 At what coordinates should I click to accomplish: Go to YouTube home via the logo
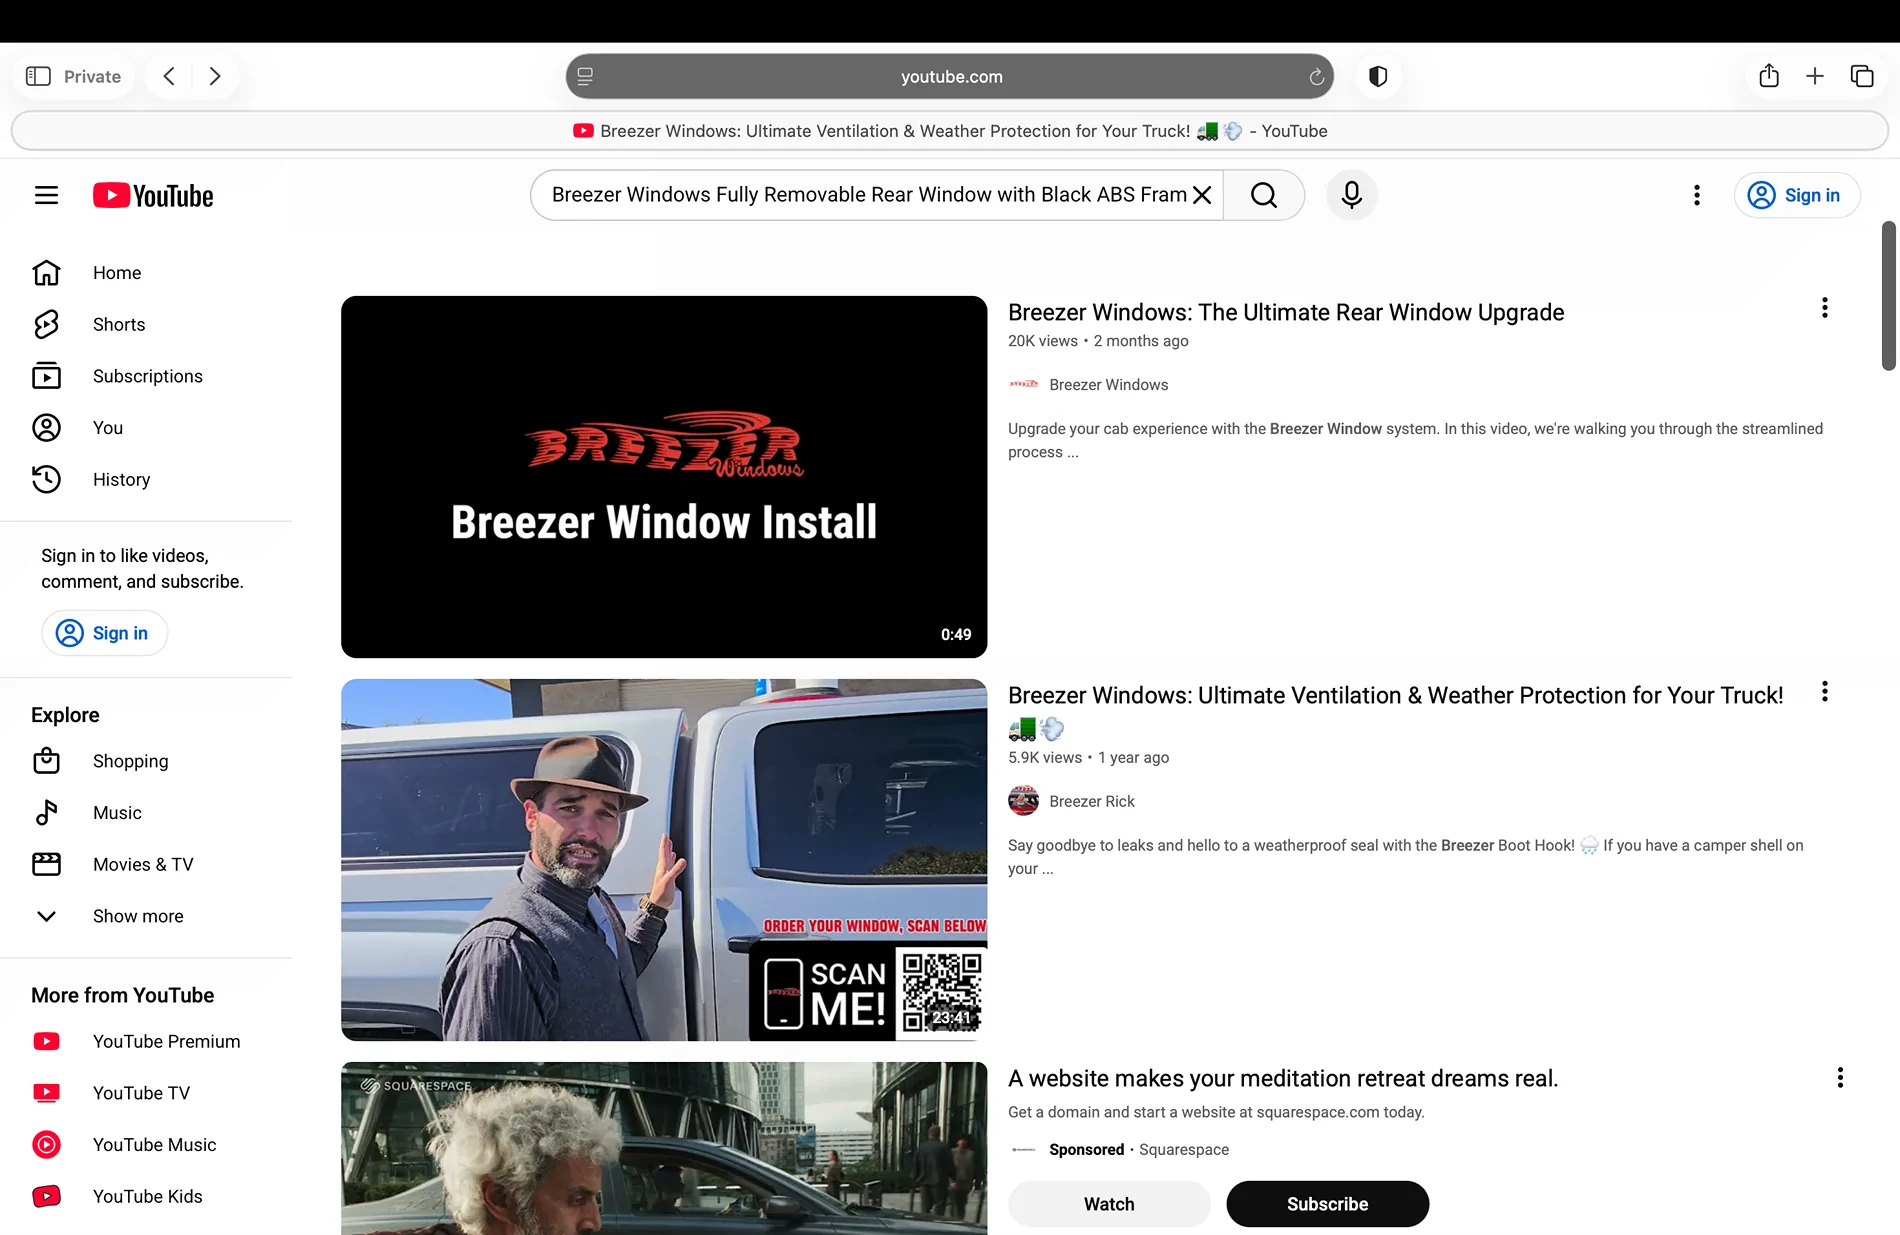pyautogui.click(x=153, y=195)
